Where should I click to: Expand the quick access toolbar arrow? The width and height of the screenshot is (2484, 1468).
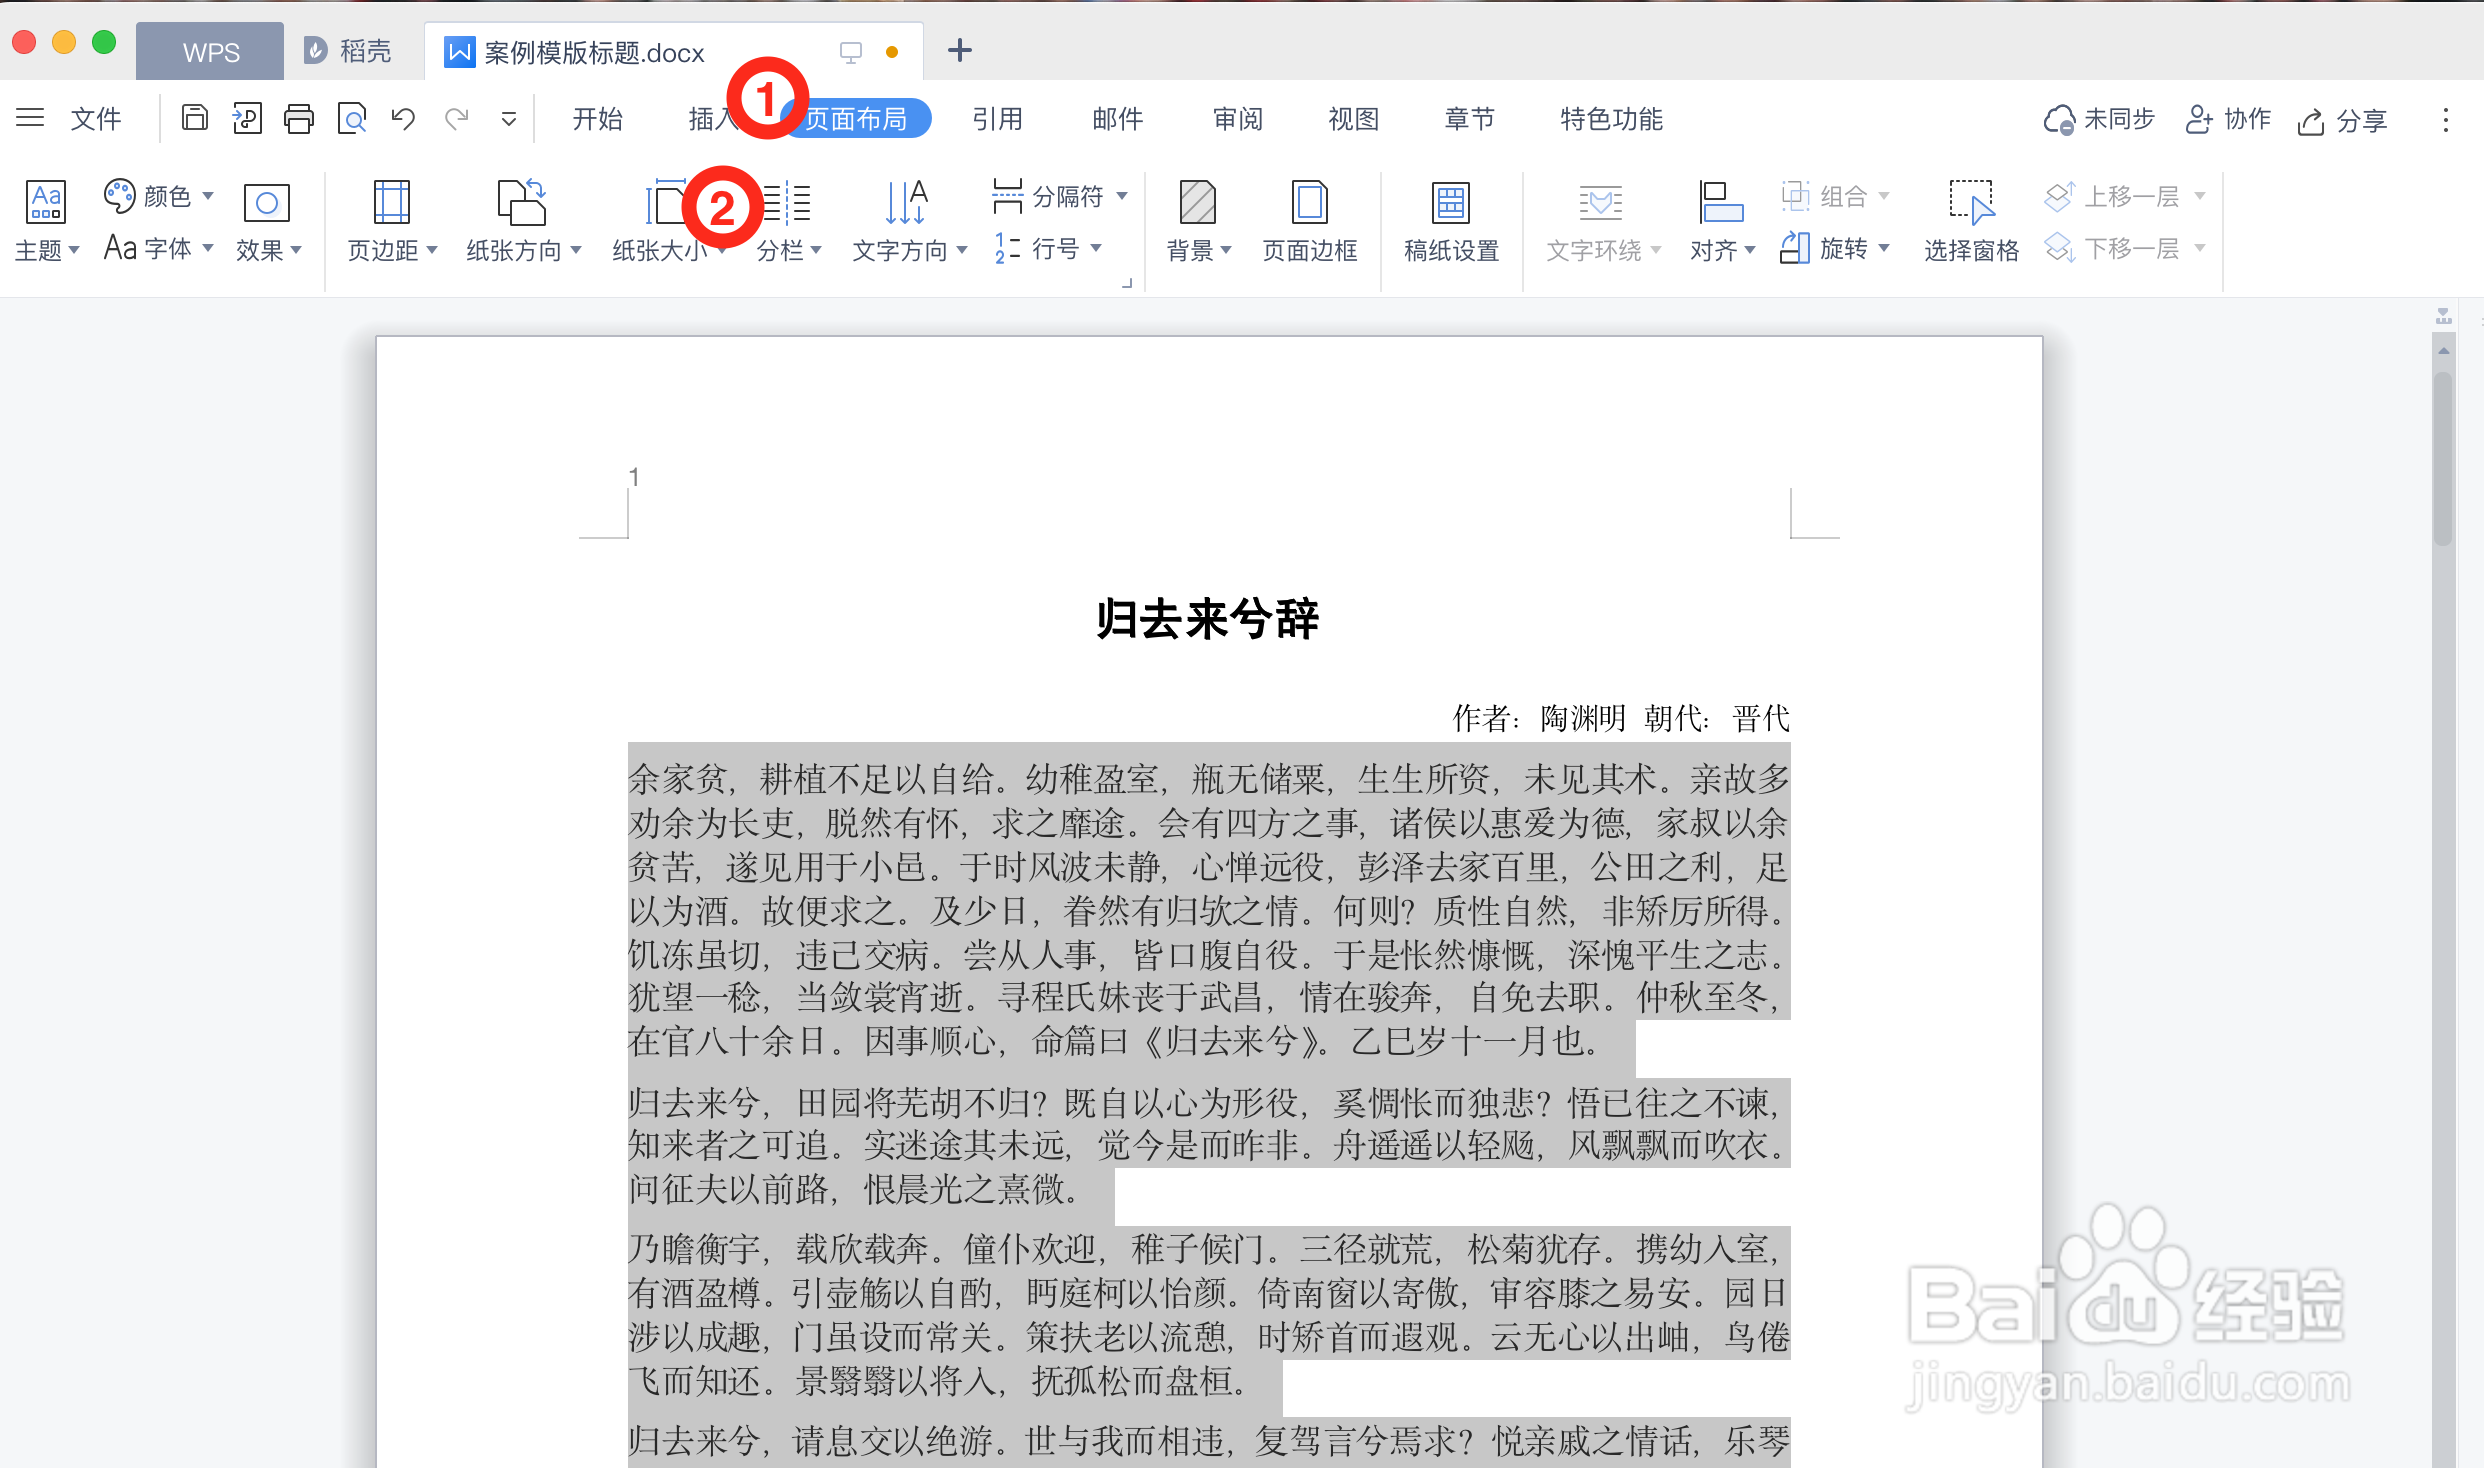[509, 120]
